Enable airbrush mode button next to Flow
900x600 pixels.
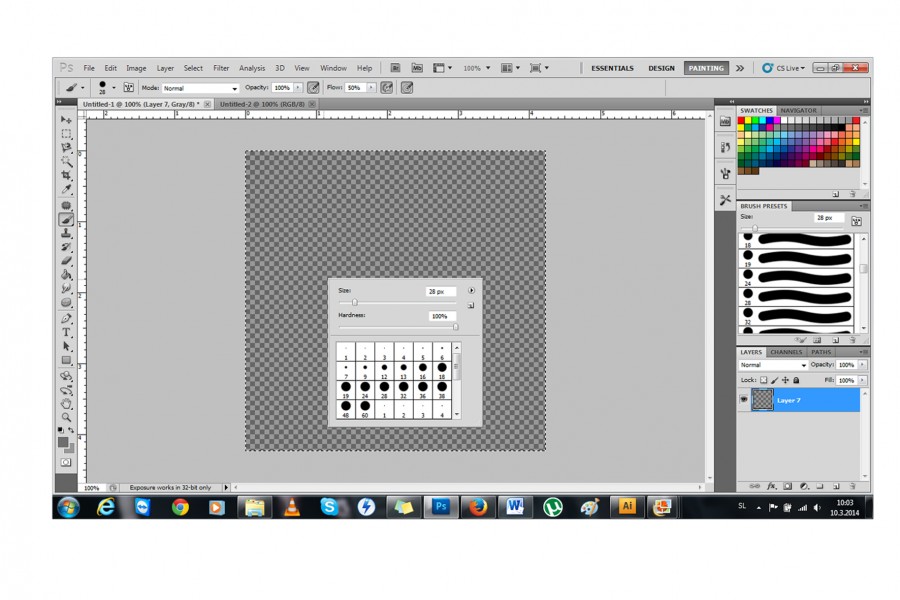[387, 88]
